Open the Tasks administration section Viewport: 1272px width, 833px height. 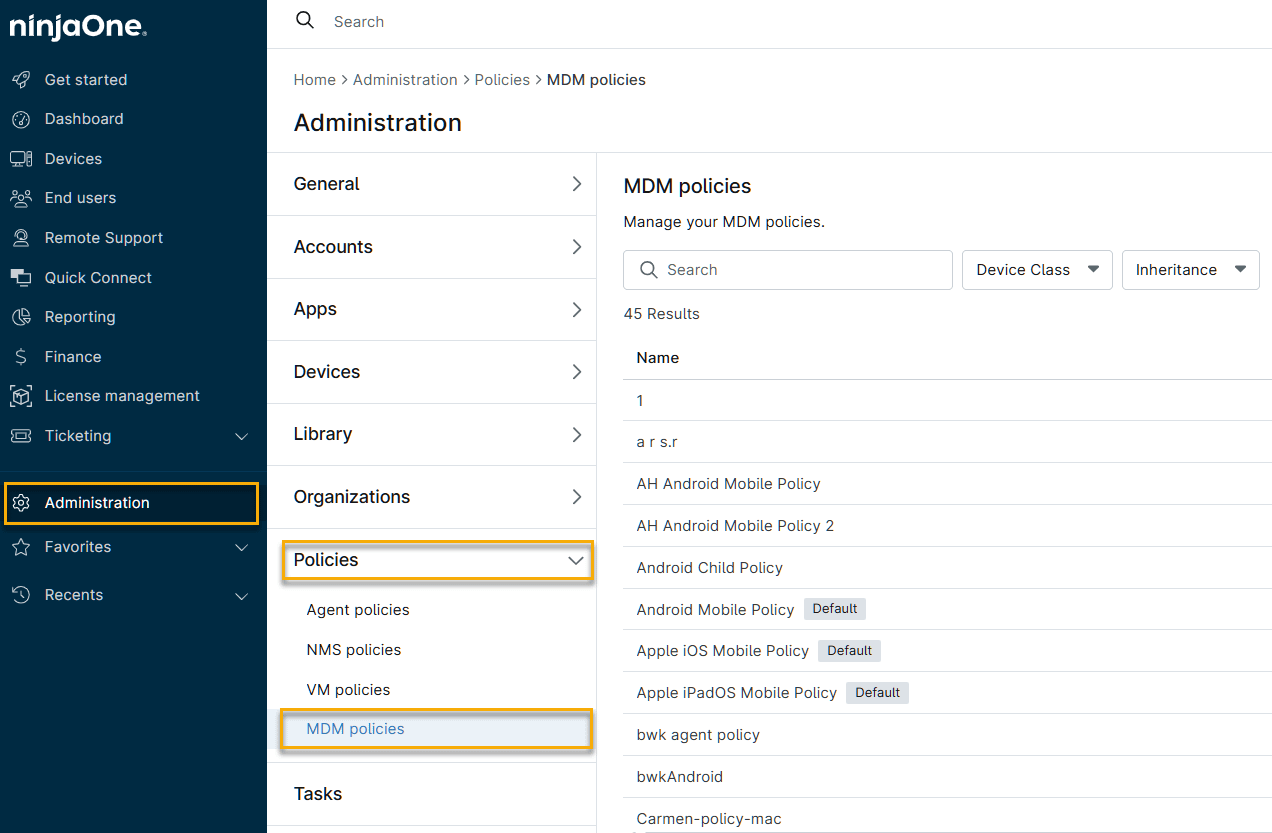432,794
